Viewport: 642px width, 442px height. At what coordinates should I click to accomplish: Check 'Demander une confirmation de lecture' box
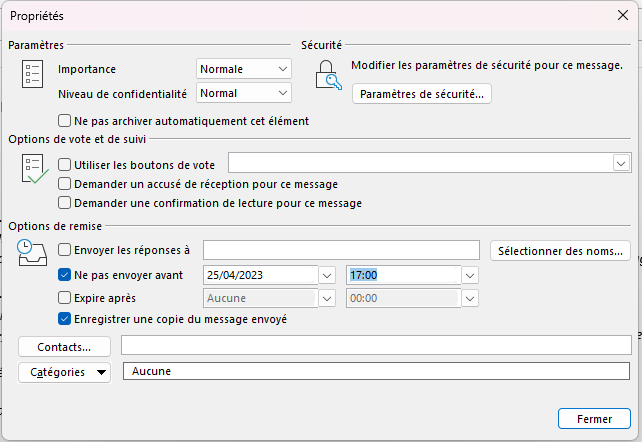pyautogui.click(x=65, y=203)
